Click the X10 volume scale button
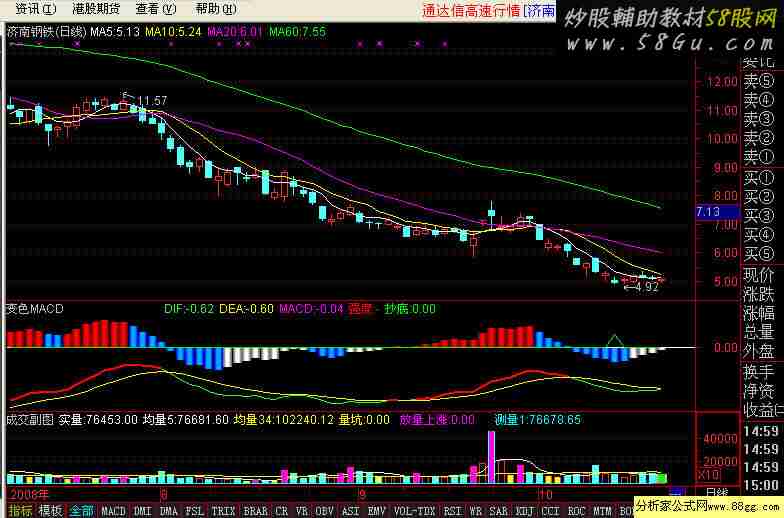 pyautogui.click(x=708, y=475)
